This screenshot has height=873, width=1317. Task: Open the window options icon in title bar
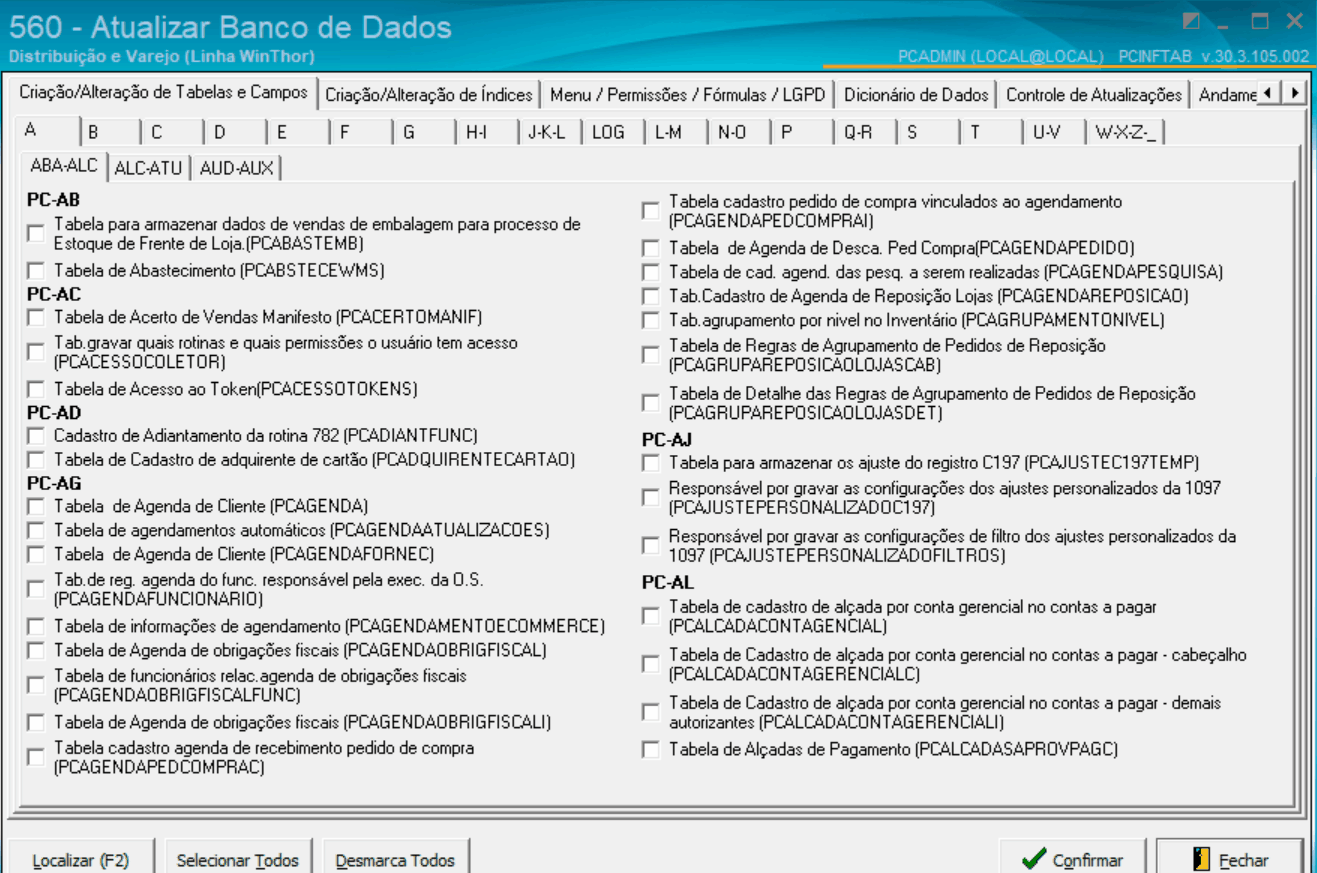[x=1190, y=21]
